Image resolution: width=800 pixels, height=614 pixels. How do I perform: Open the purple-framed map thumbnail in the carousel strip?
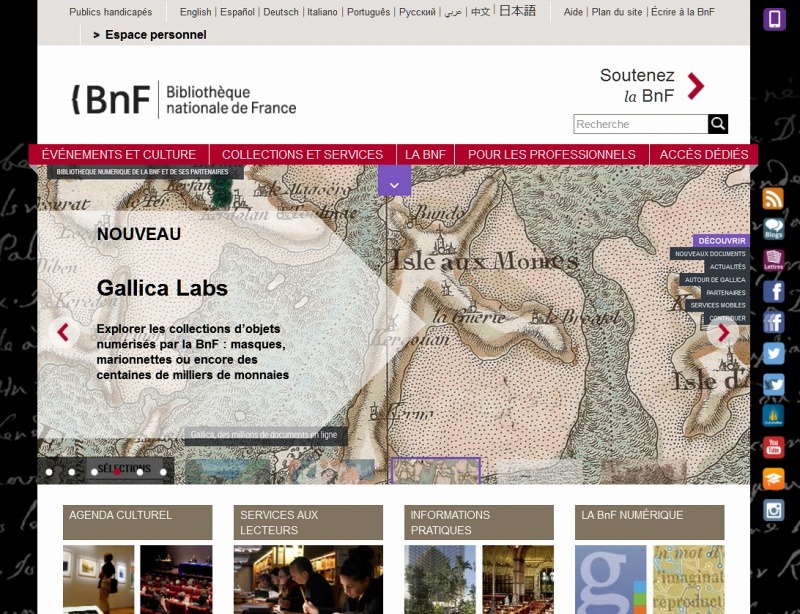(436, 471)
